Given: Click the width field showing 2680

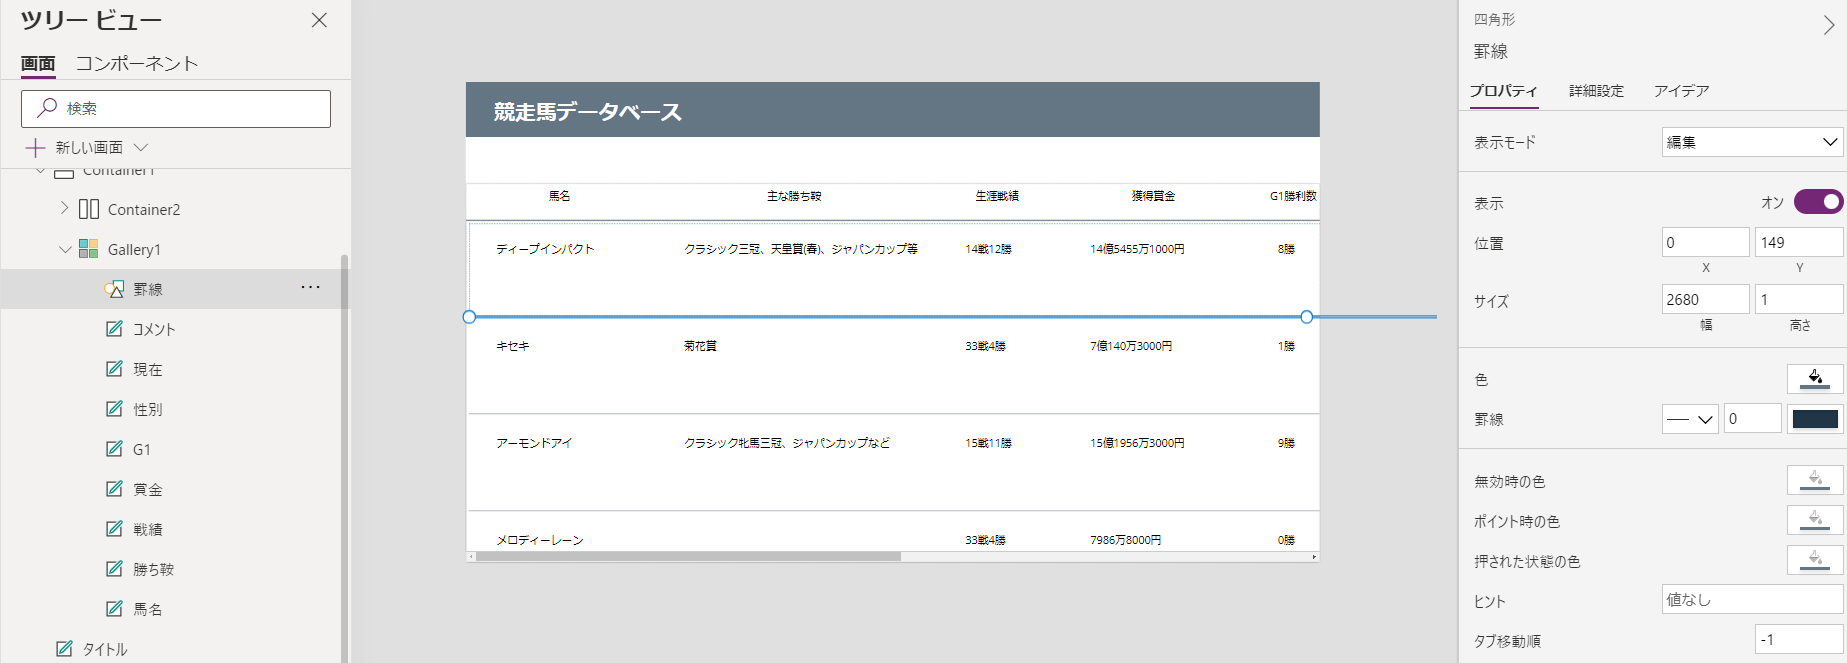Looking at the screenshot, I should pos(1705,299).
